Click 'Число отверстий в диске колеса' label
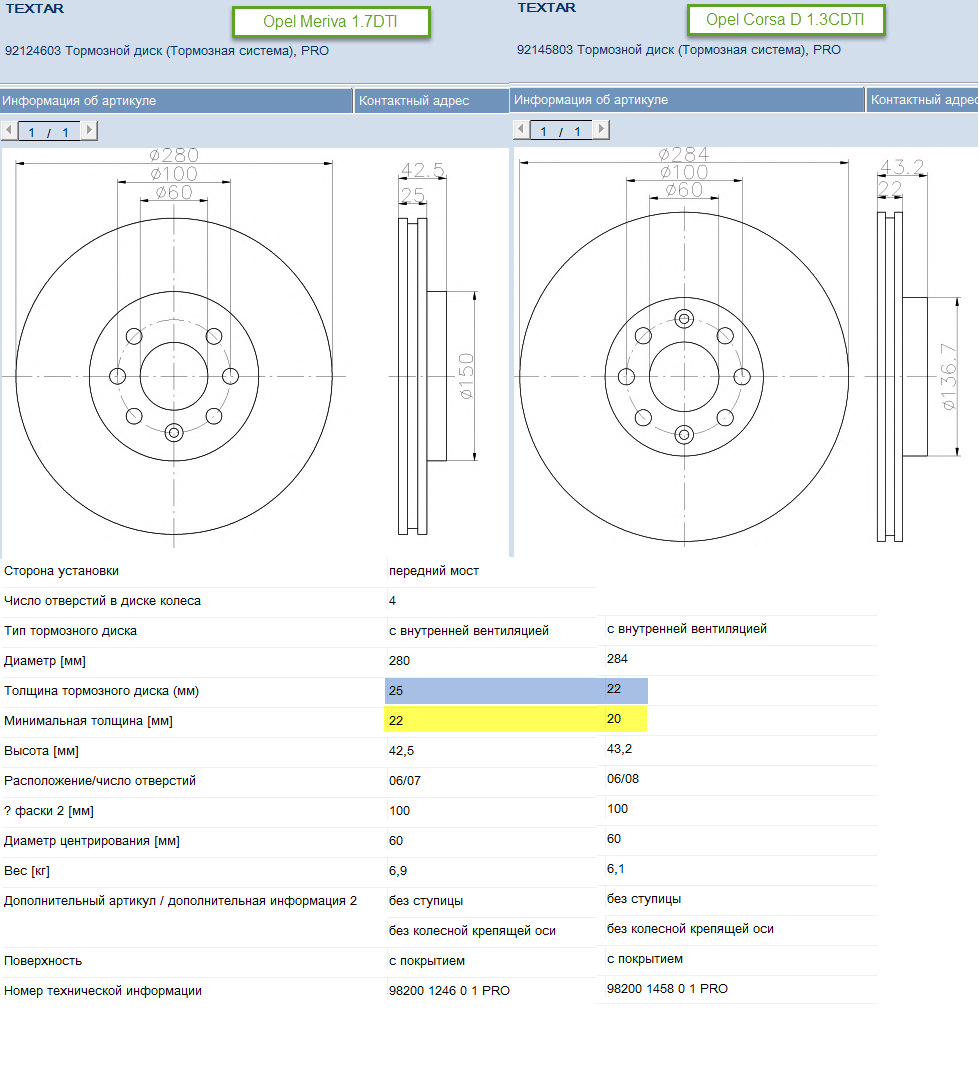The width and height of the screenshot is (979, 1076). [x=102, y=601]
